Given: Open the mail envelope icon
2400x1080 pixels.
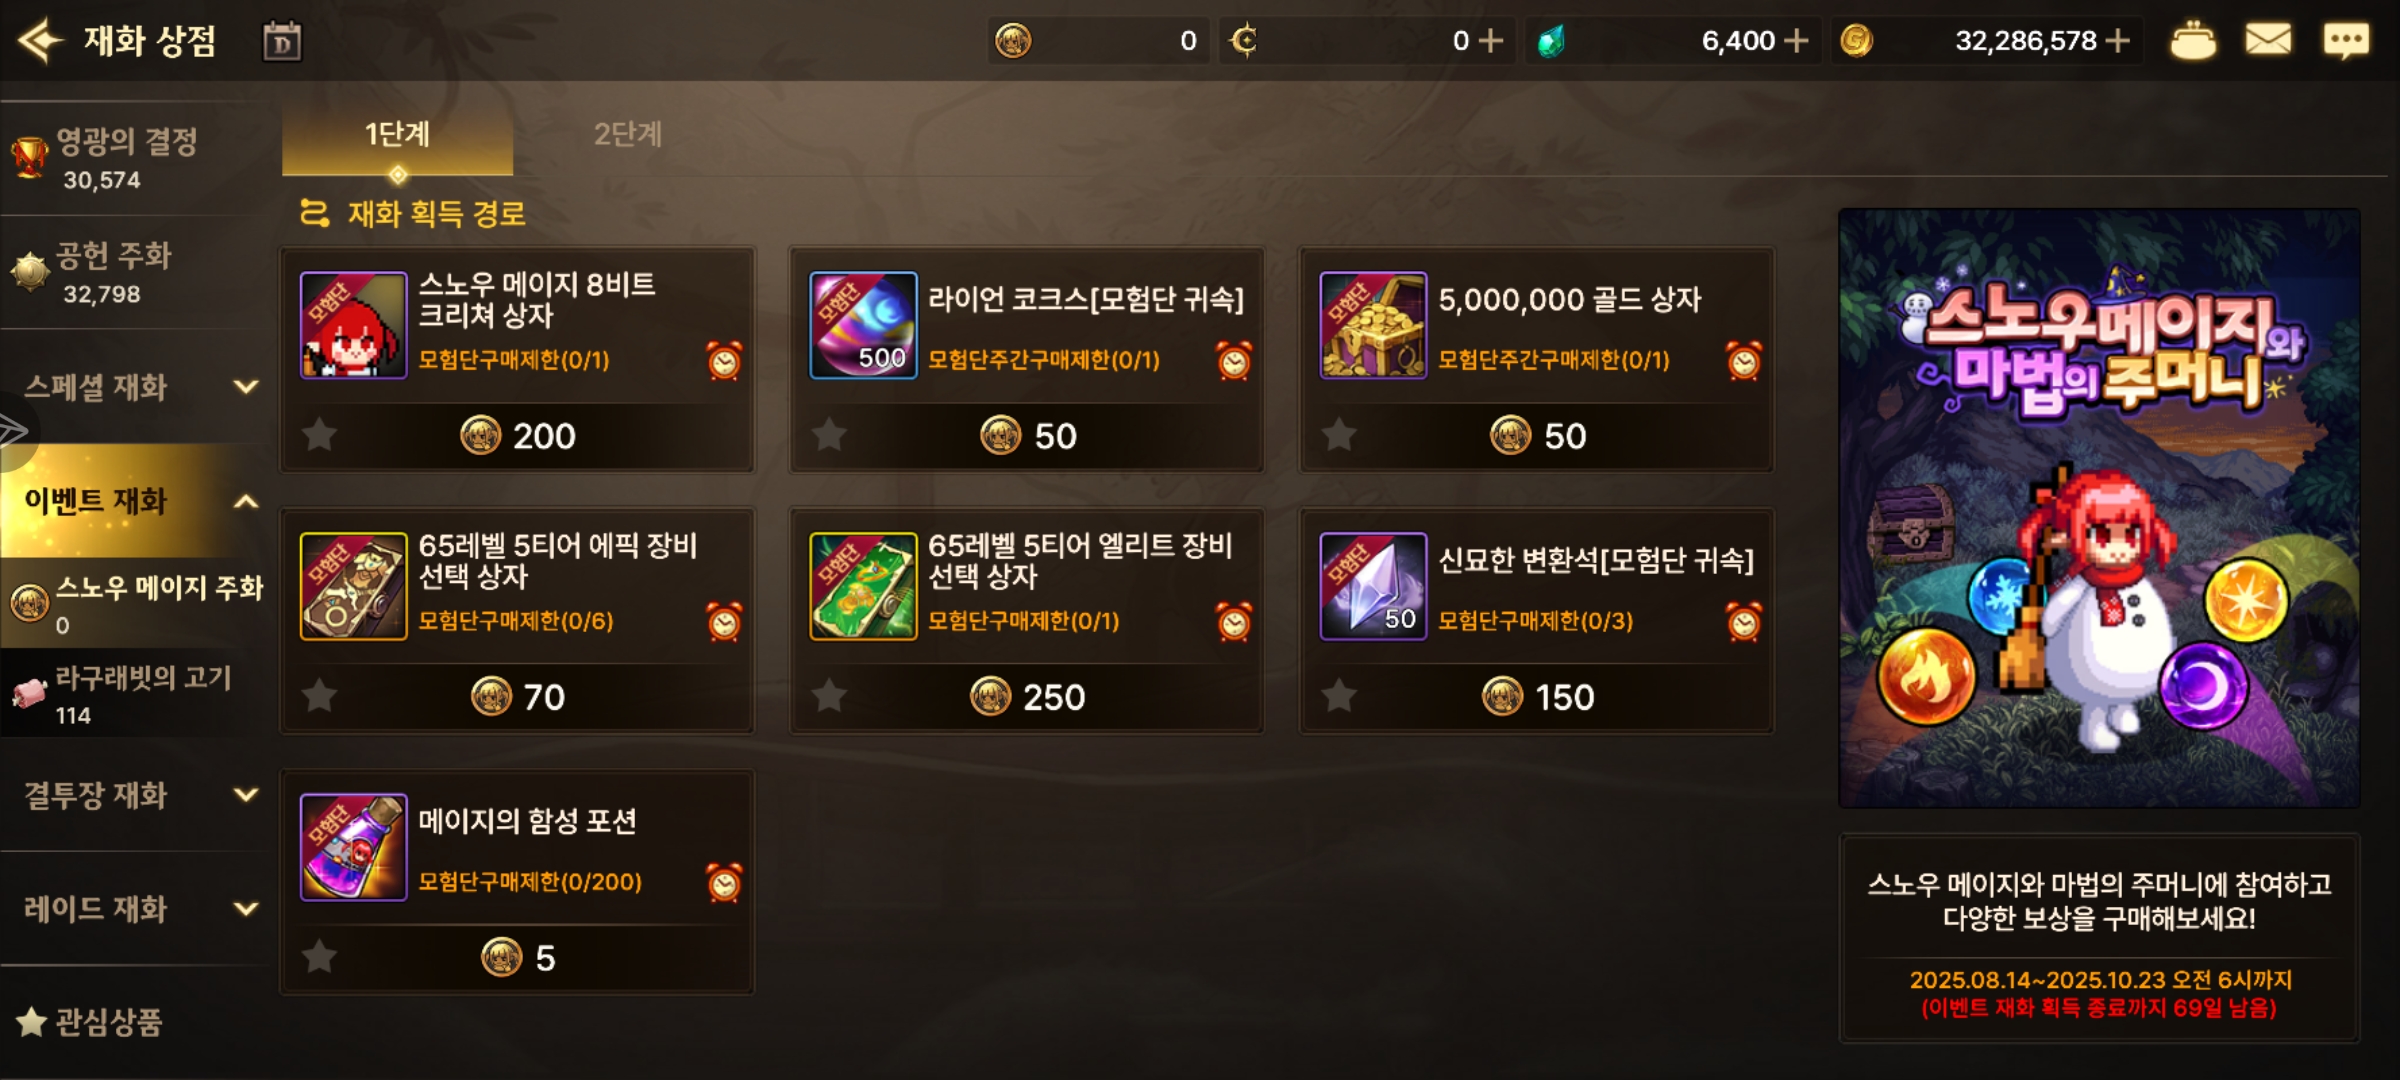Looking at the screenshot, I should click(2268, 41).
